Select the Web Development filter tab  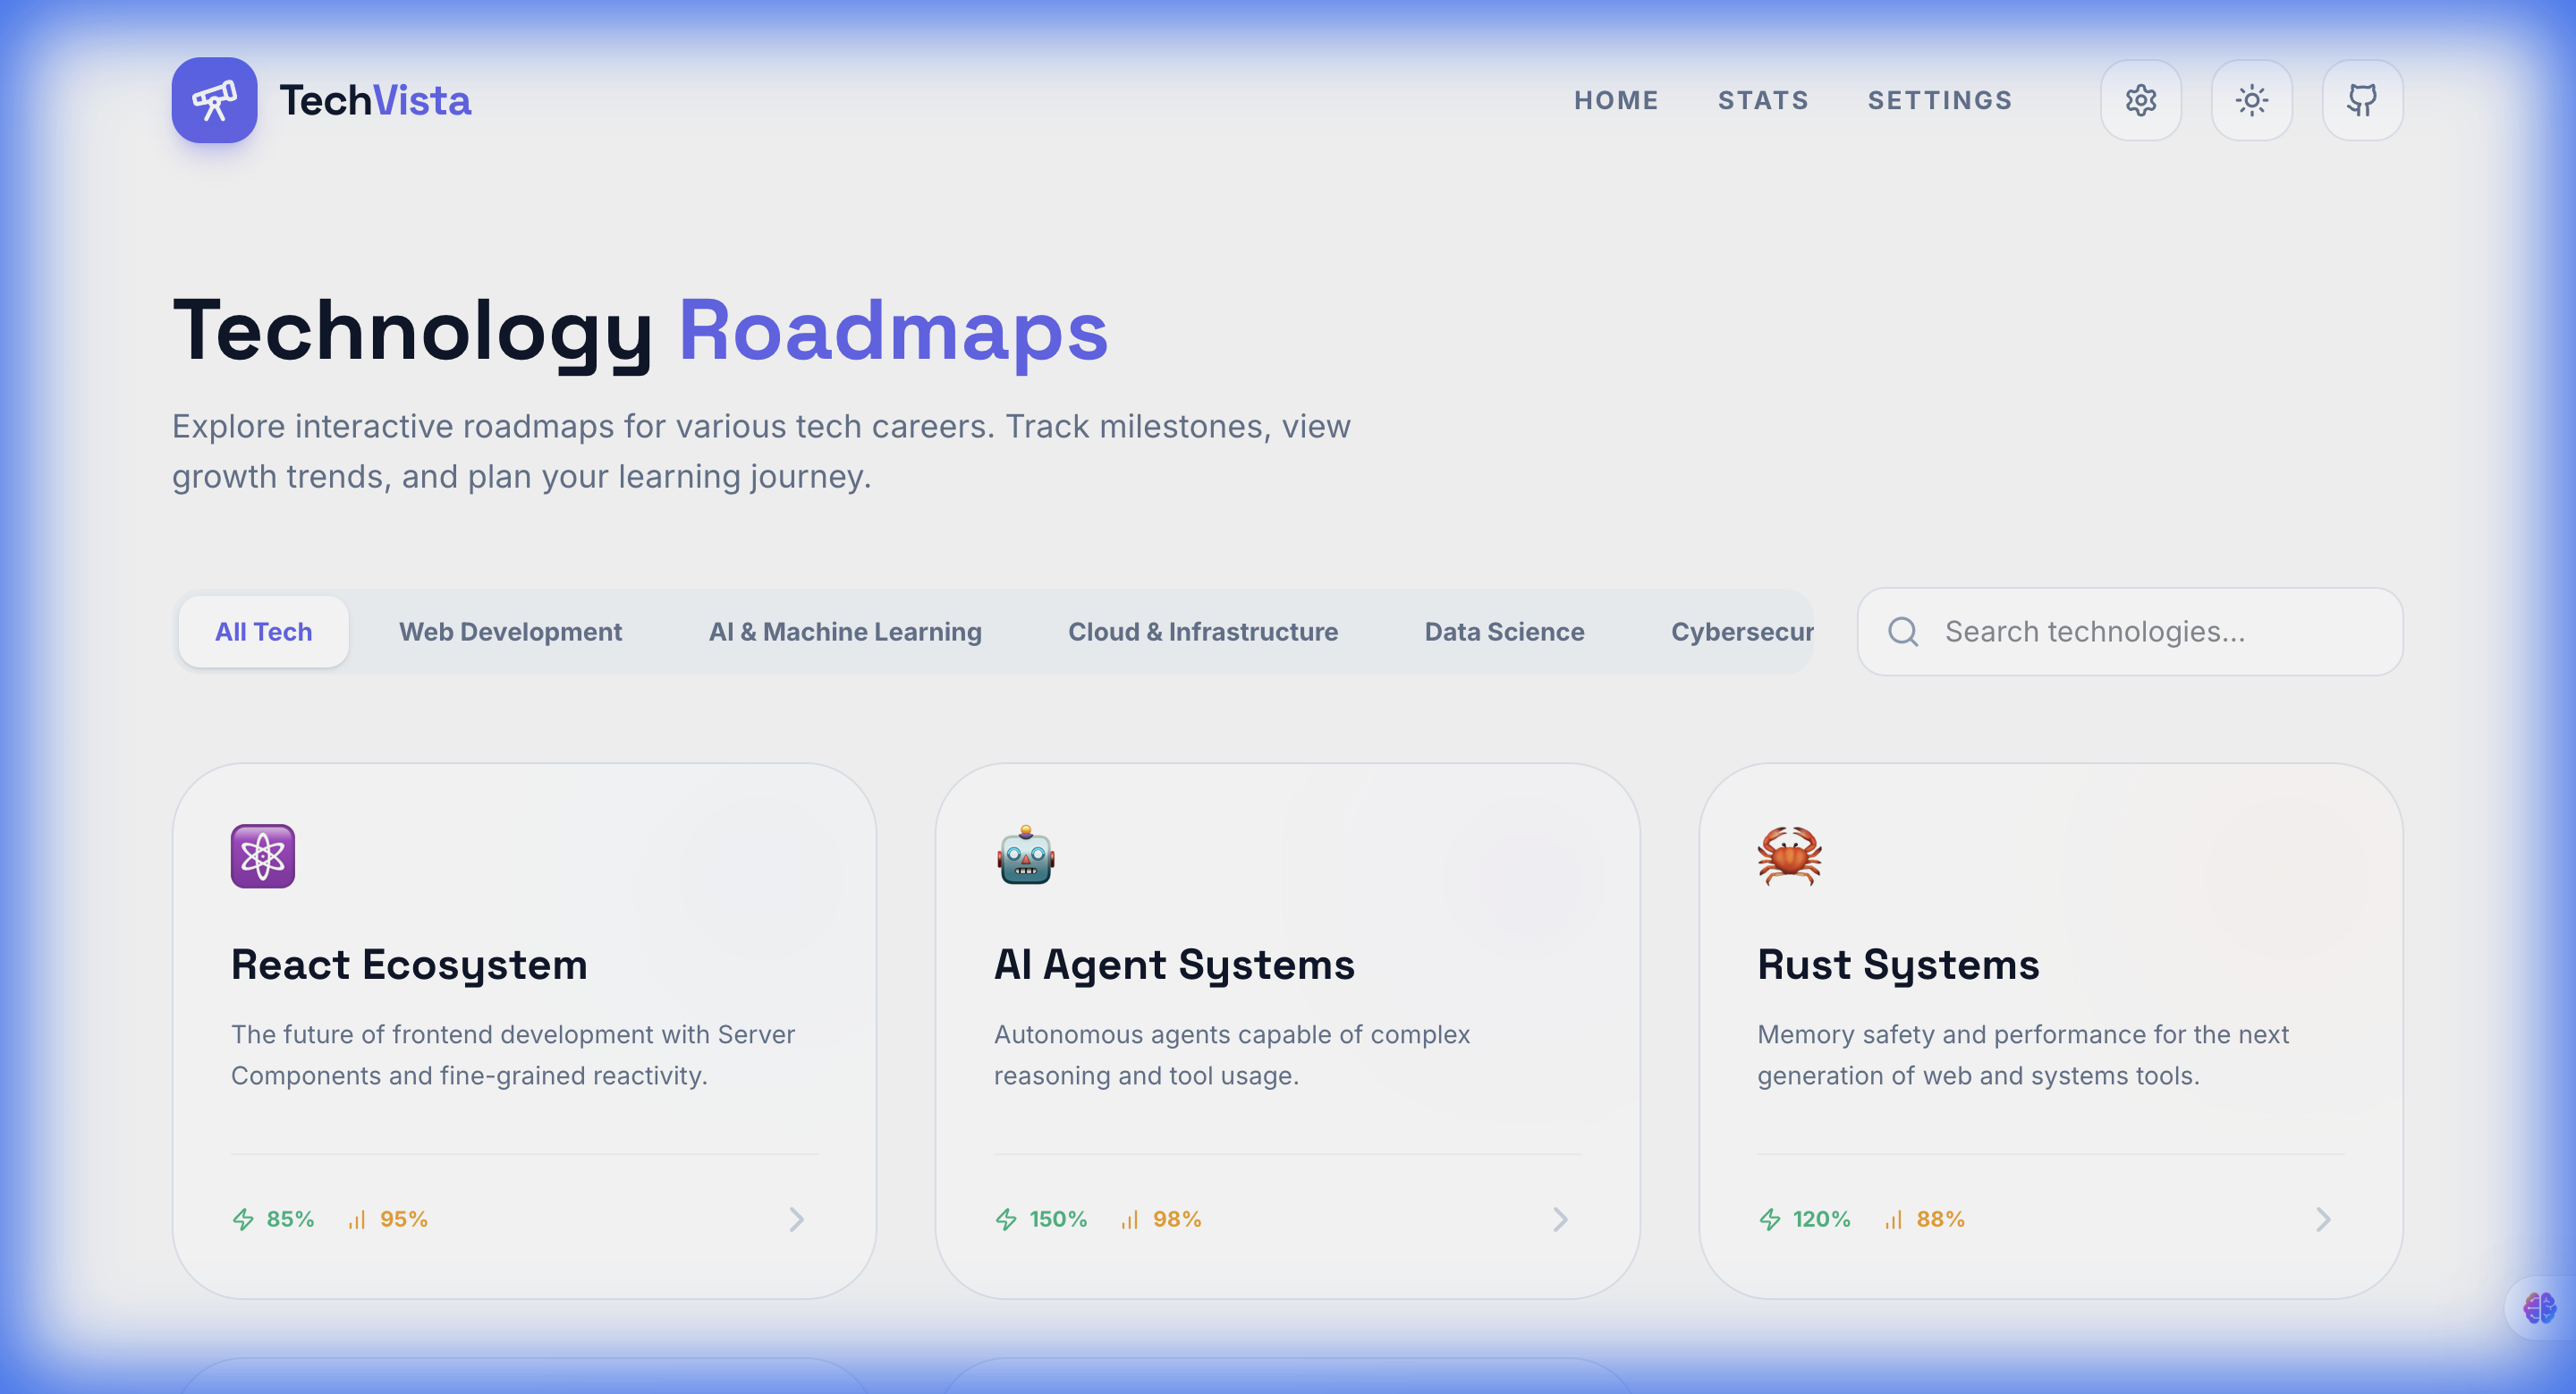click(510, 631)
